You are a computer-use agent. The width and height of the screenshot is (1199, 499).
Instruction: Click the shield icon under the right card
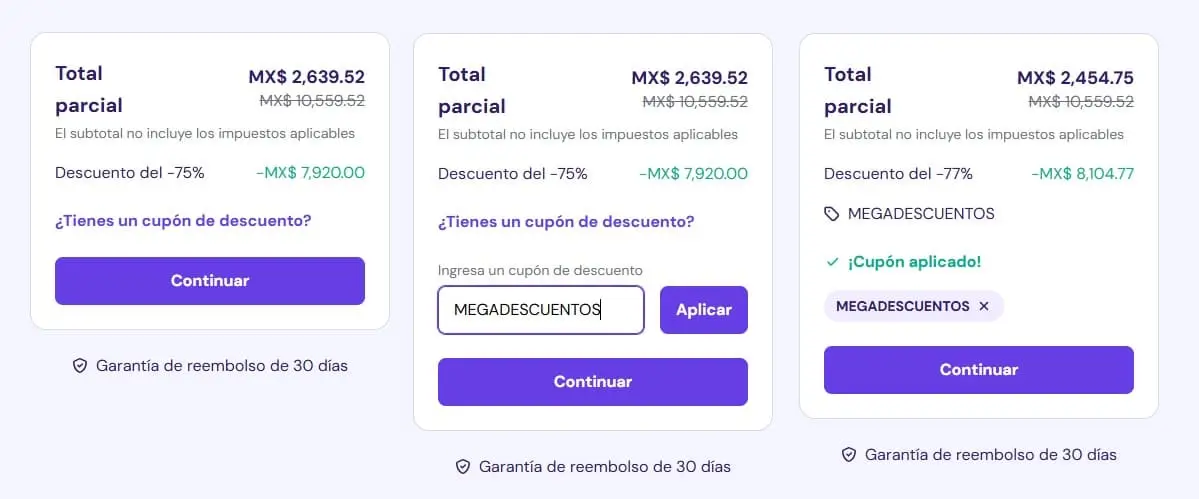click(849, 455)
